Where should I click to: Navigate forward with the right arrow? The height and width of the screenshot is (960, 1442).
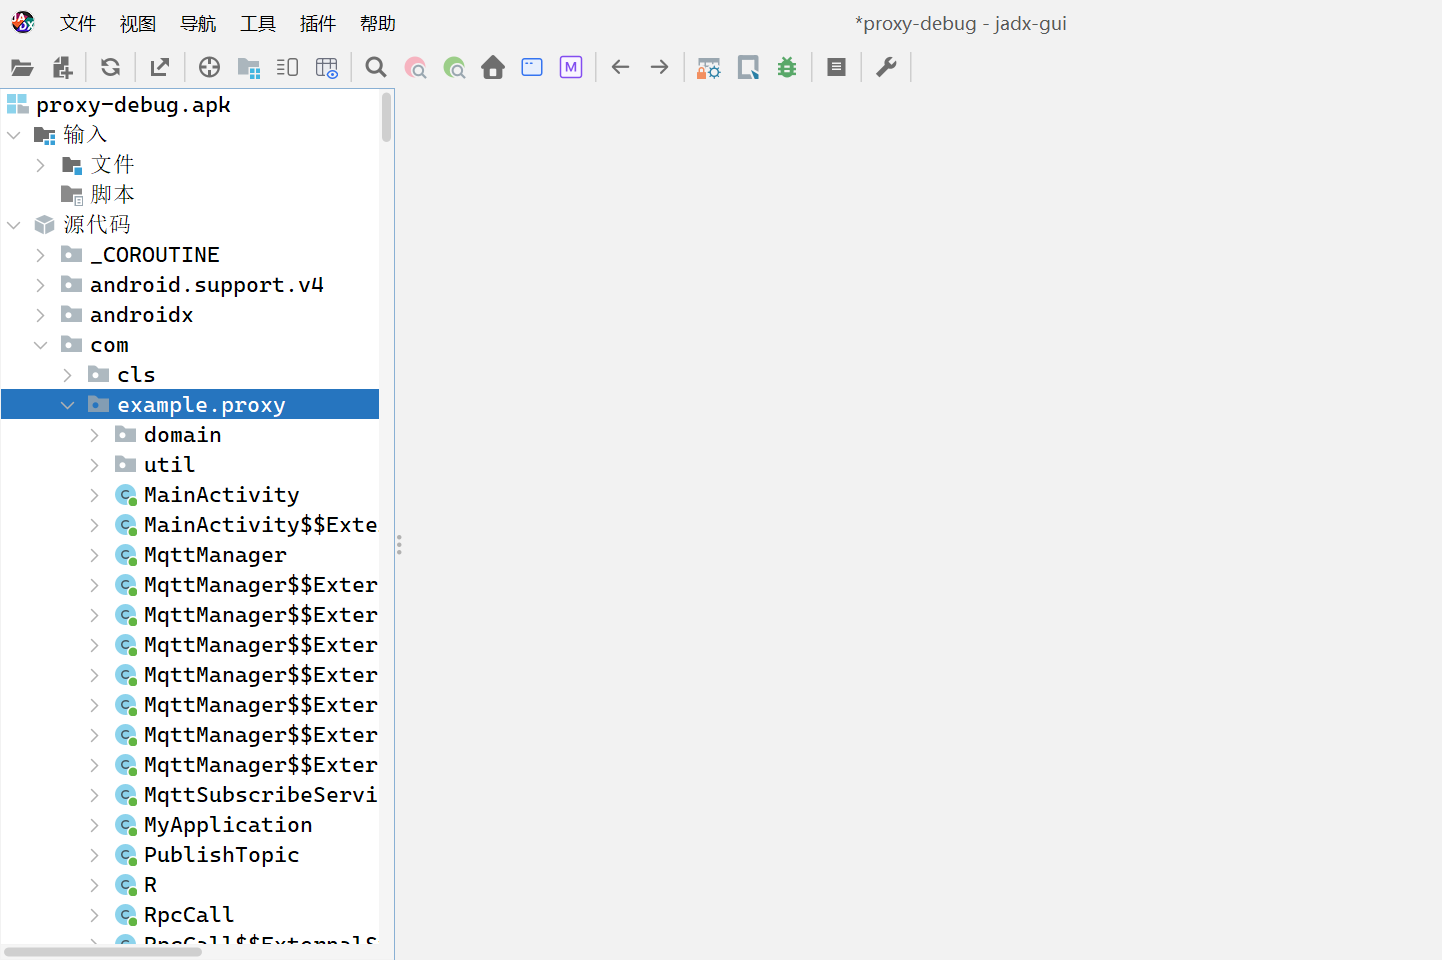click(x=659, y=68)
